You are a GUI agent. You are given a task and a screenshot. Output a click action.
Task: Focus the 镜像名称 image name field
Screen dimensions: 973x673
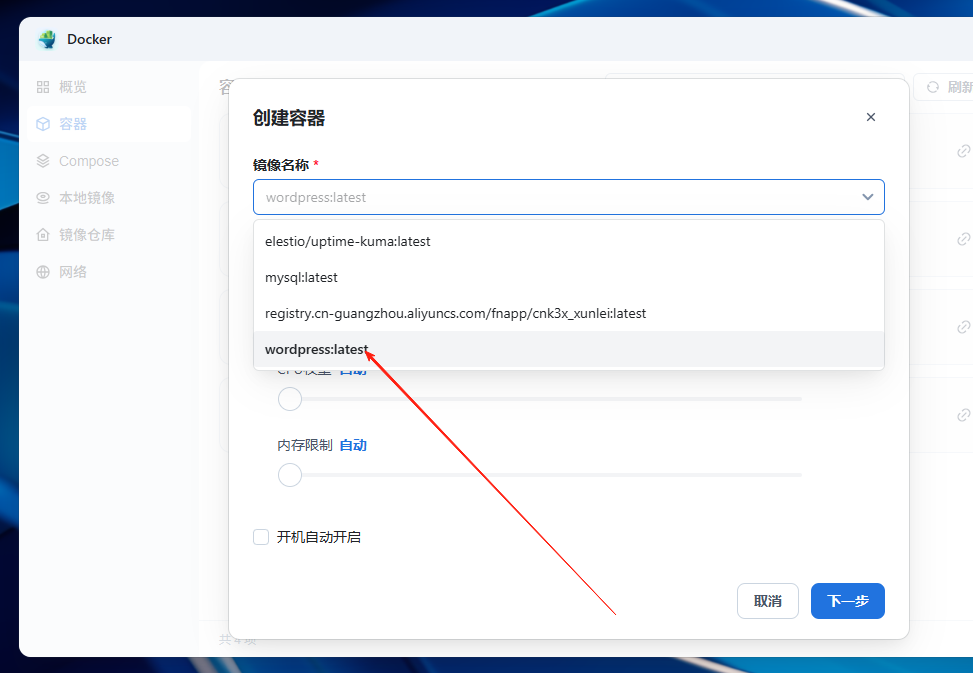coord(568,197)
